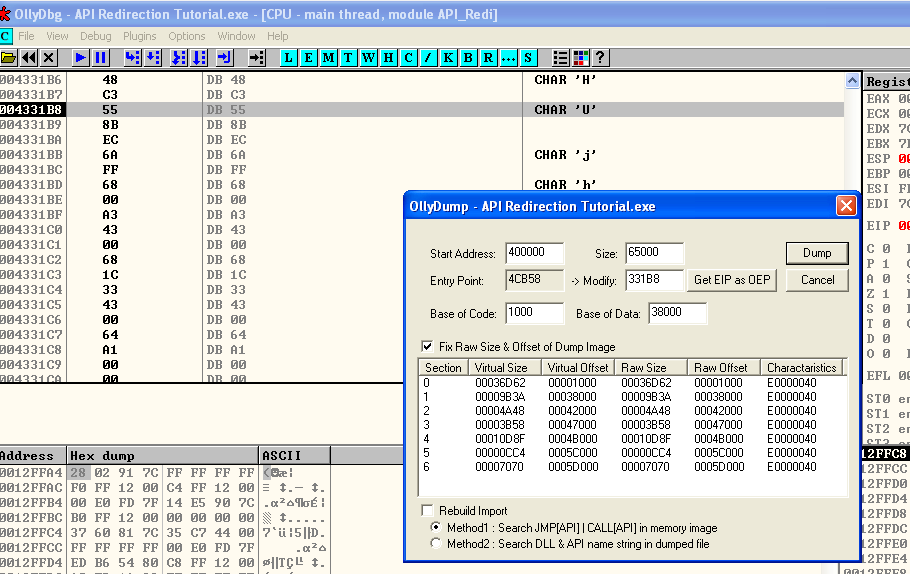The width and height of the screenshot is (910, 574).
Task: Restart the program with the rewind icon
Action: [x=28, y=57]
